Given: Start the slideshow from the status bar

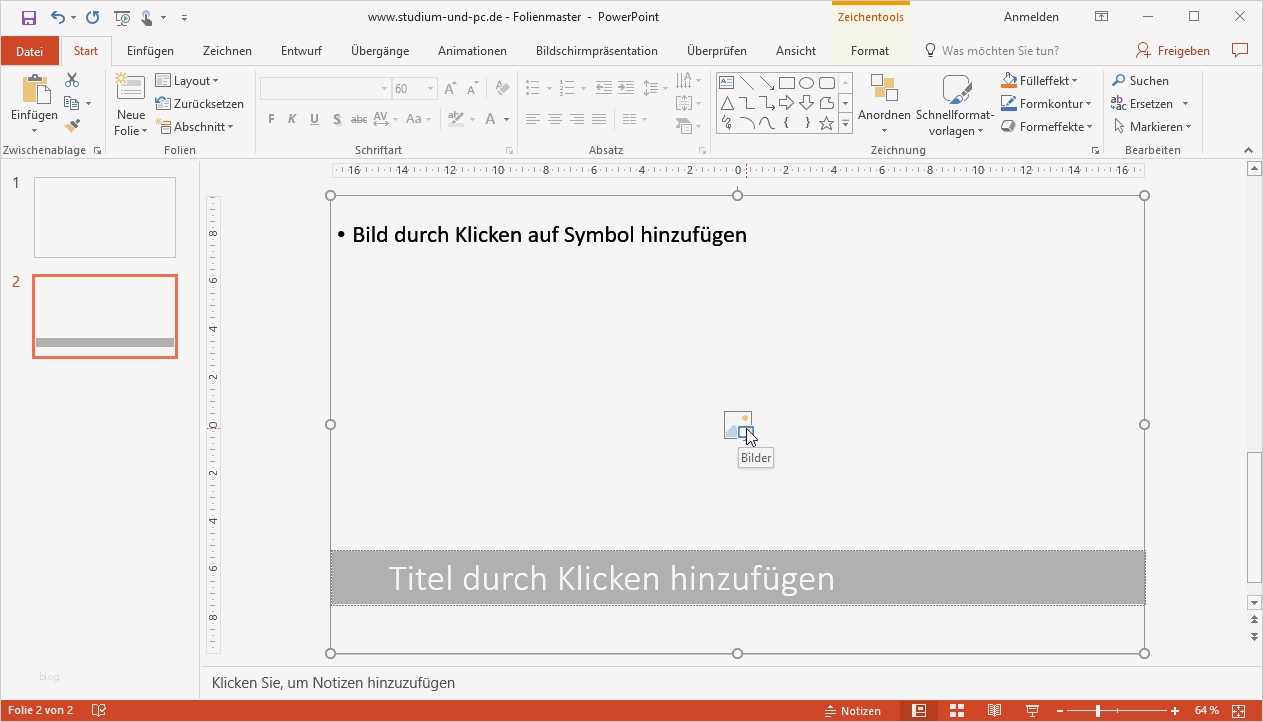Looking at the screenshot, I should [1030, 710].
